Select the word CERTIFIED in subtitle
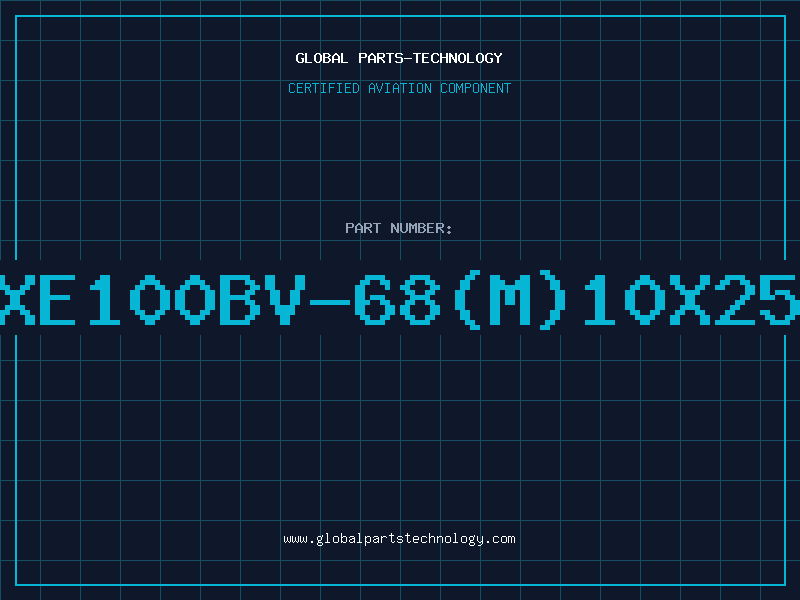The width and height of the screenshot is (800, 600). pos(324,88)
